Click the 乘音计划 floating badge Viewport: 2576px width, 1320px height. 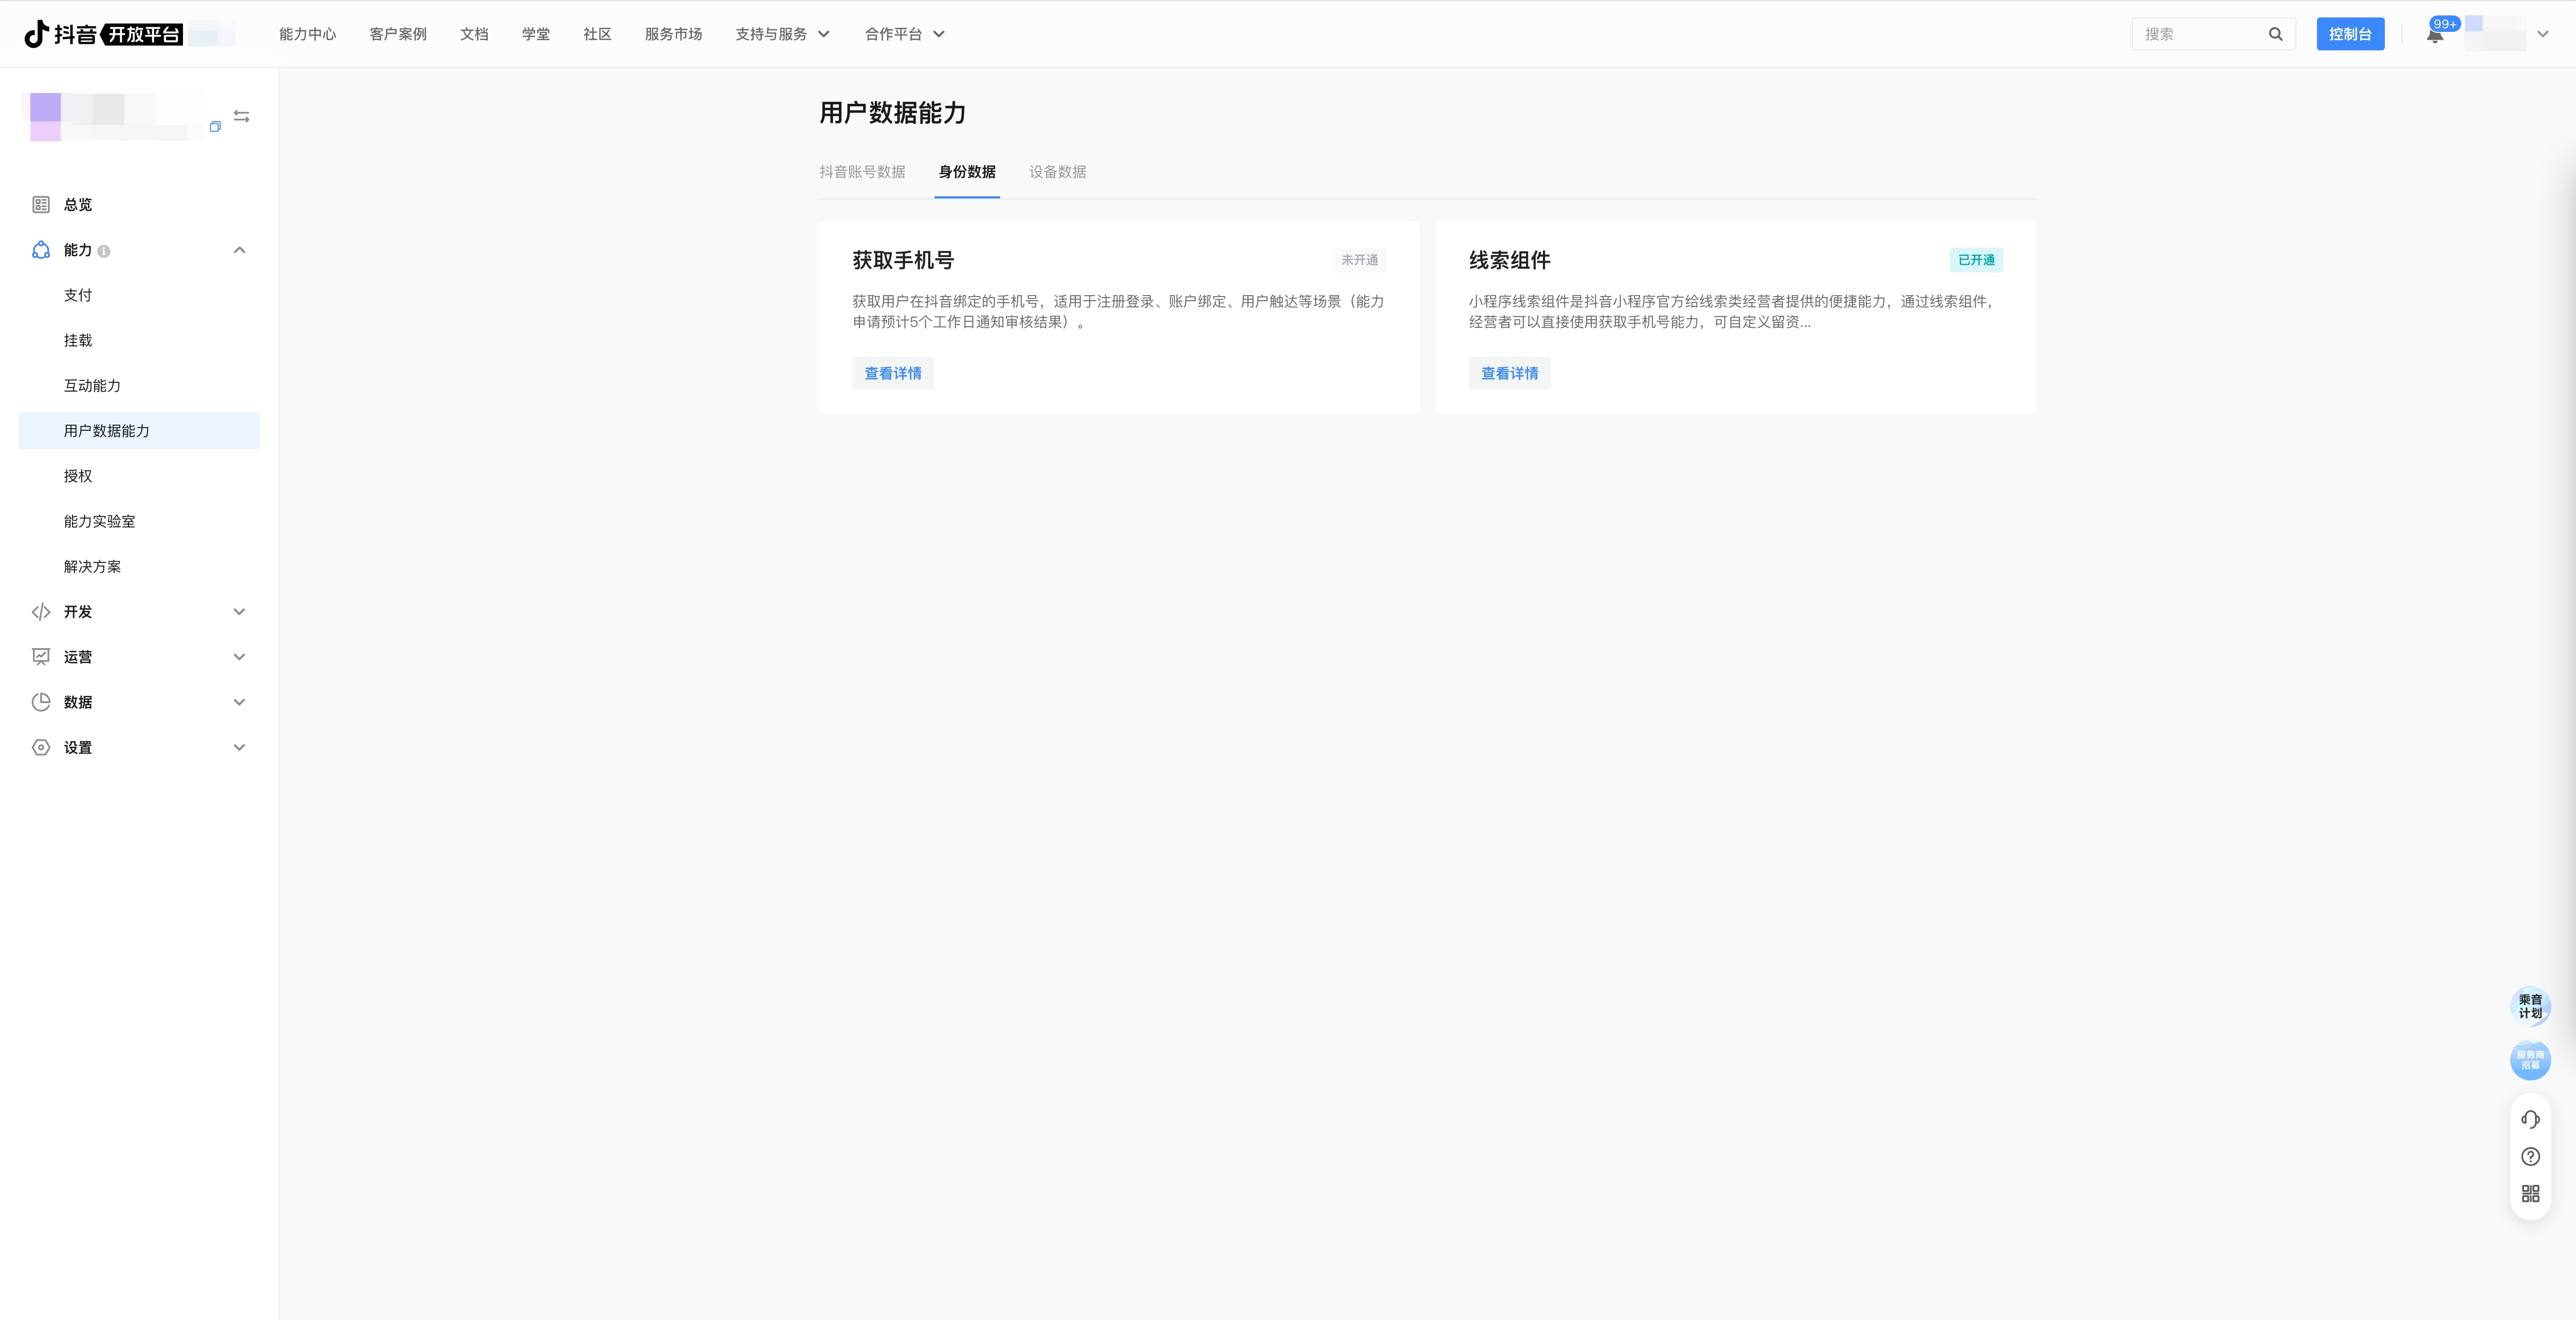pyautogui.click(x=2530, y=1006)
